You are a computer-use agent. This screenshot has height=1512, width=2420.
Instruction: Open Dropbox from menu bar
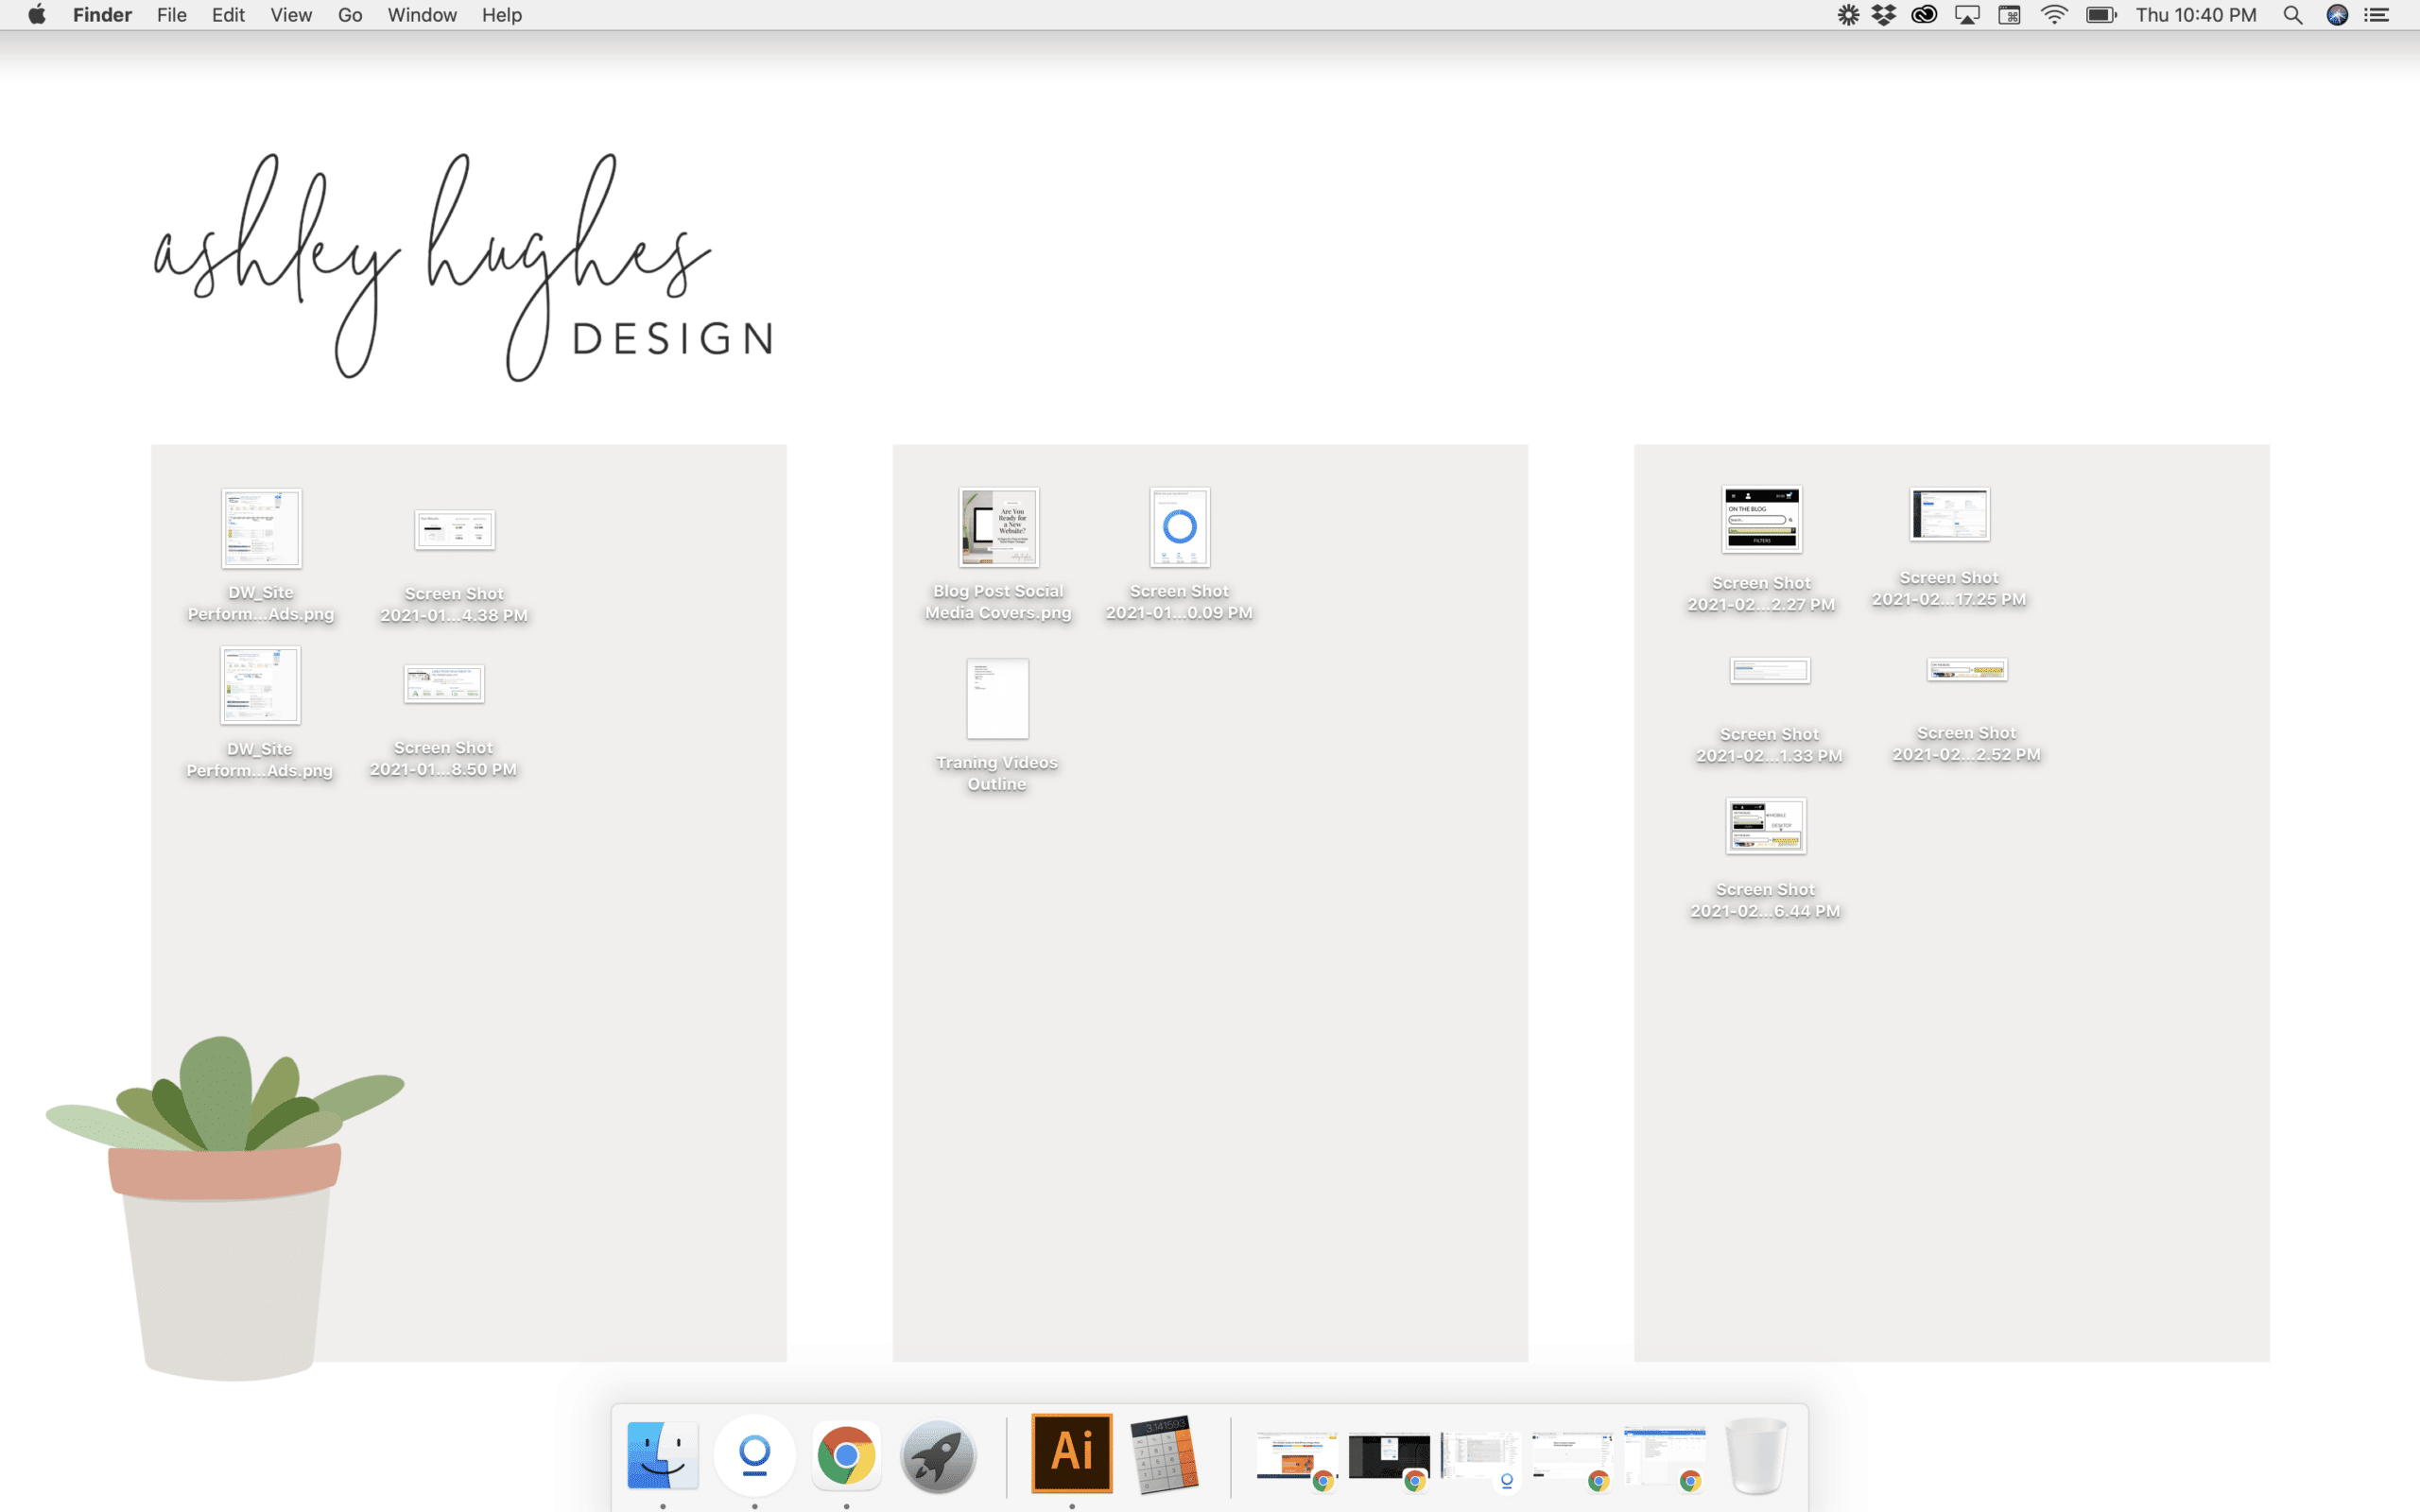[x=1889, y=16]
